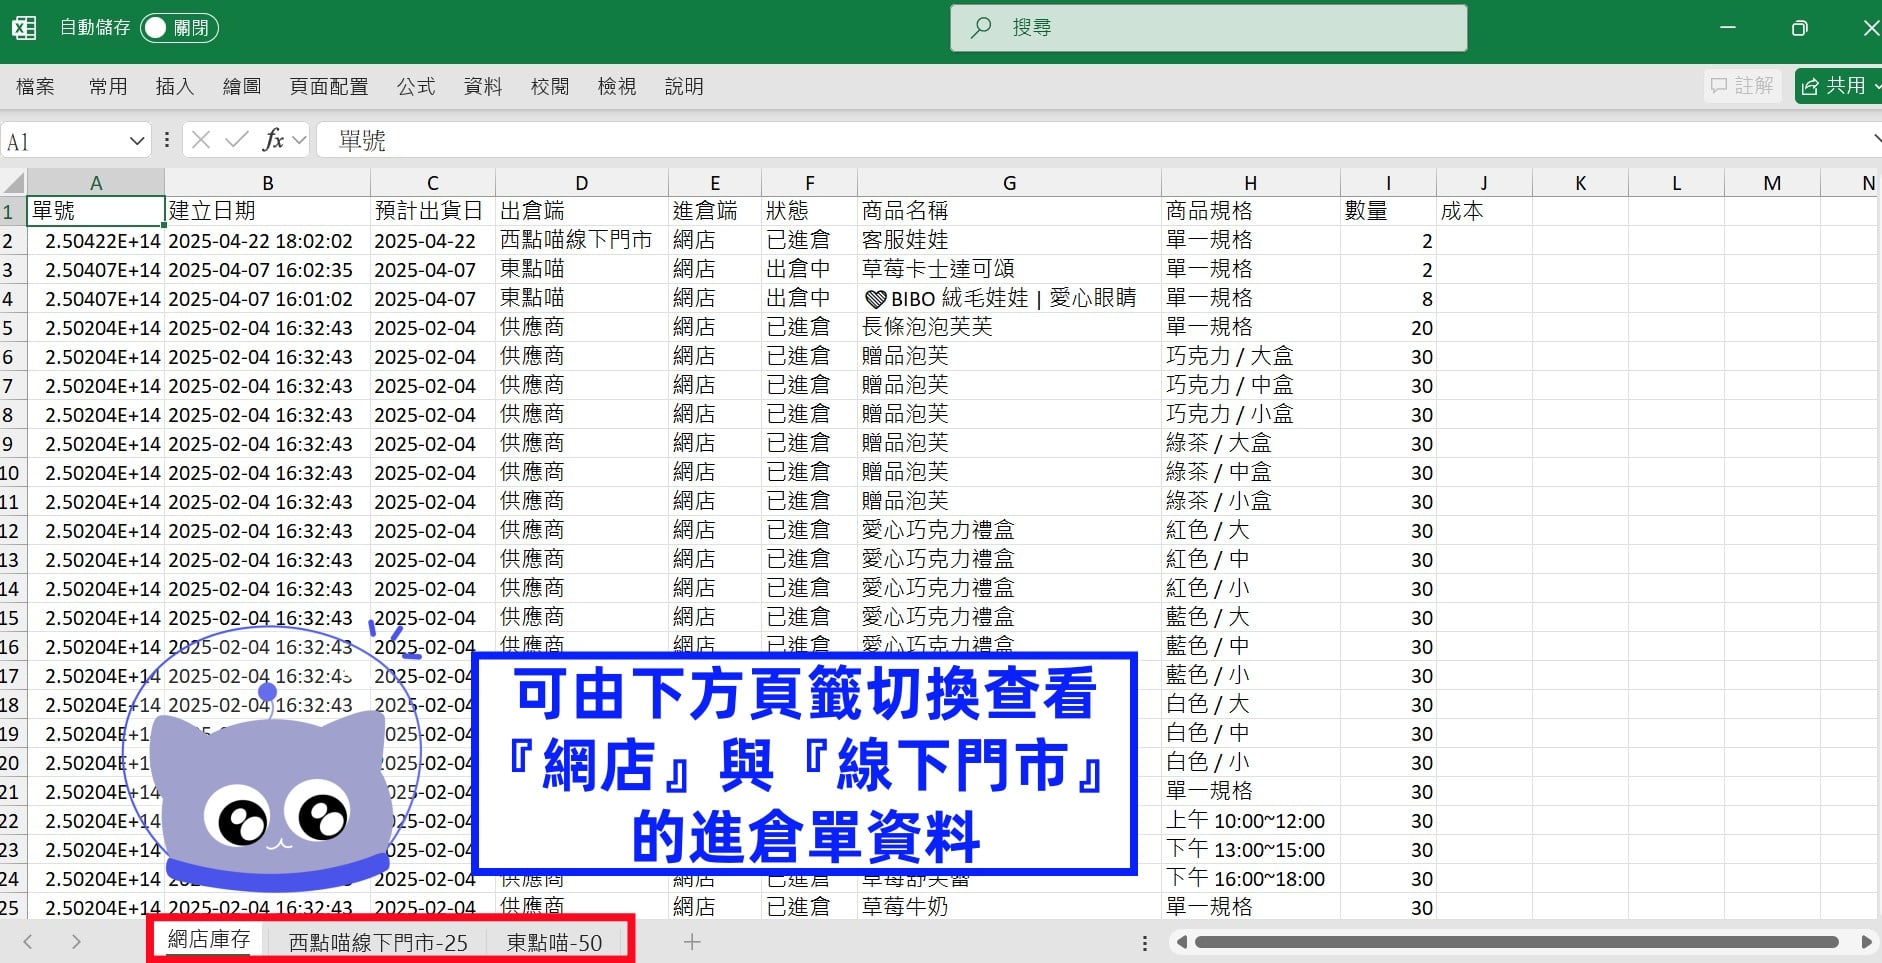Click the horizontal scrollbar thumb
The image size is (1882, 963).
[x=1516, y=942]
